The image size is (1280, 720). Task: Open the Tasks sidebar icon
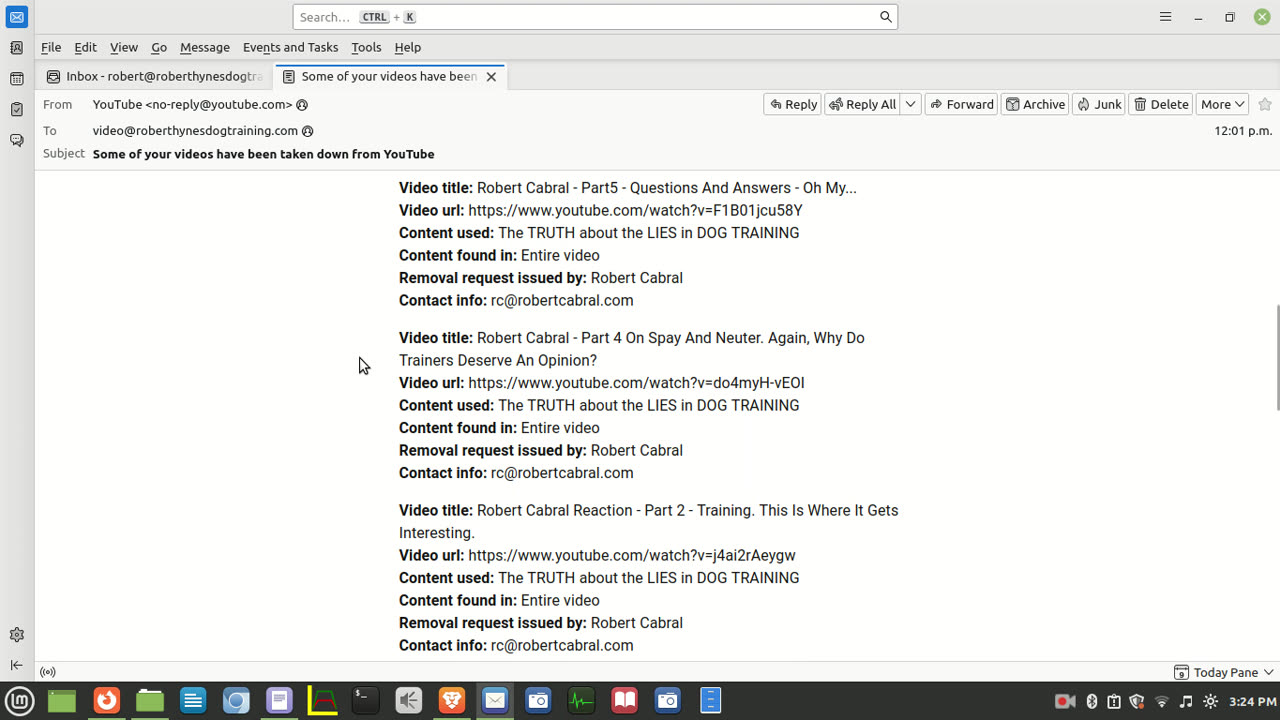click(x=17, y=110)
